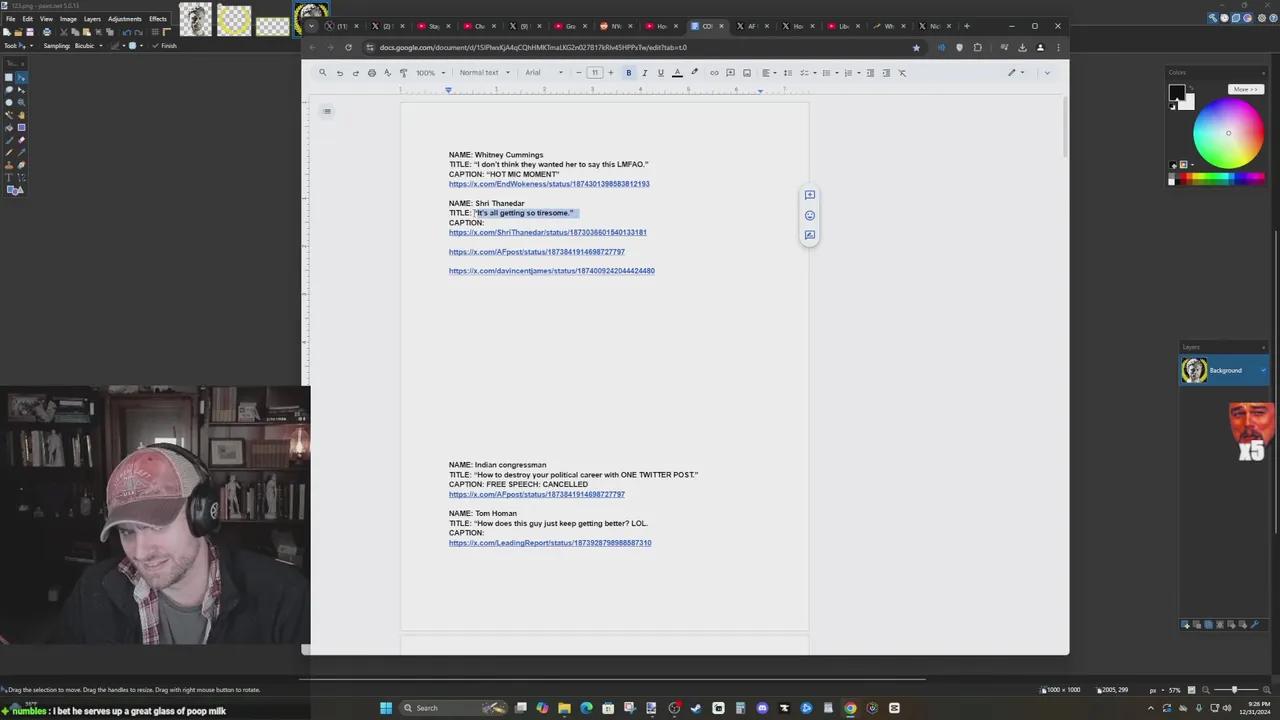This screenshot has height=720, width=1280.
Task: Open the browser tab search dropdown
Action: [311, 26]
